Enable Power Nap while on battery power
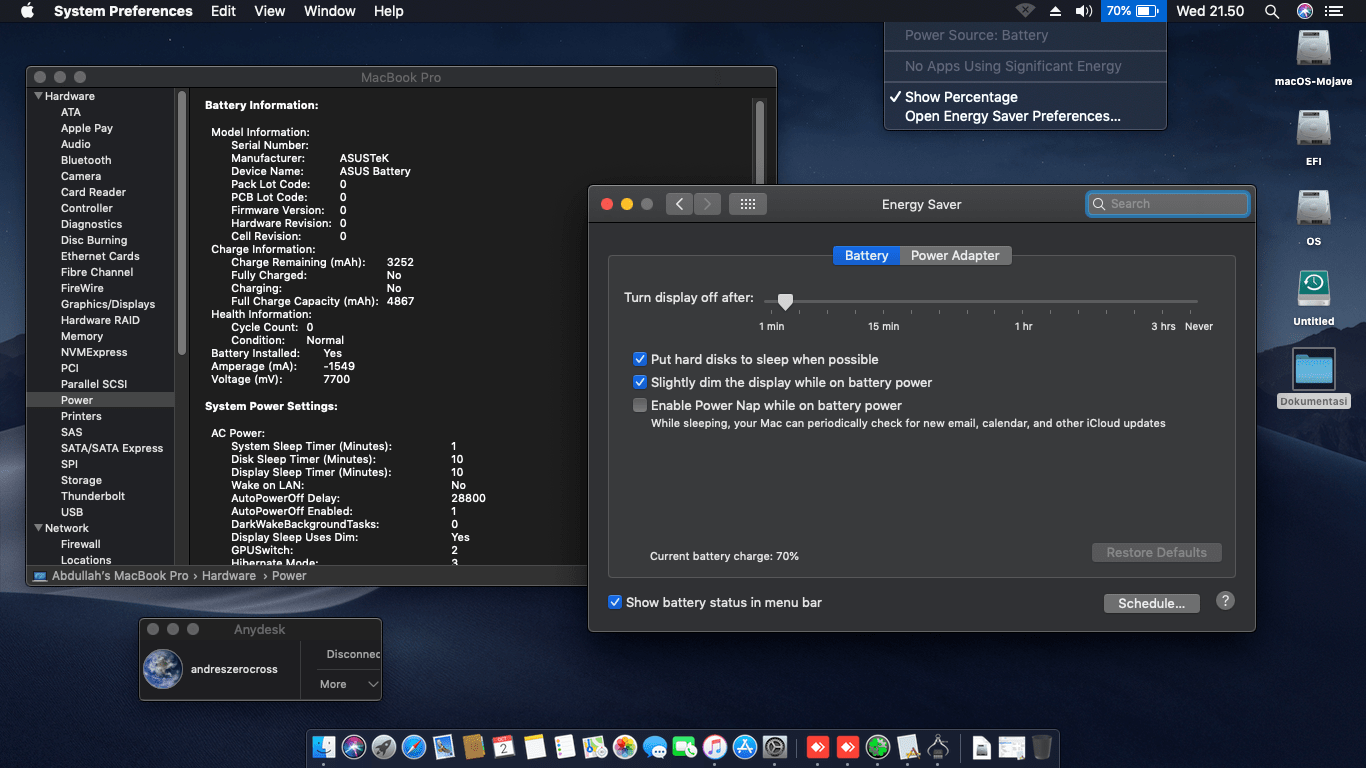The image size is (1366, 768). 640,405
